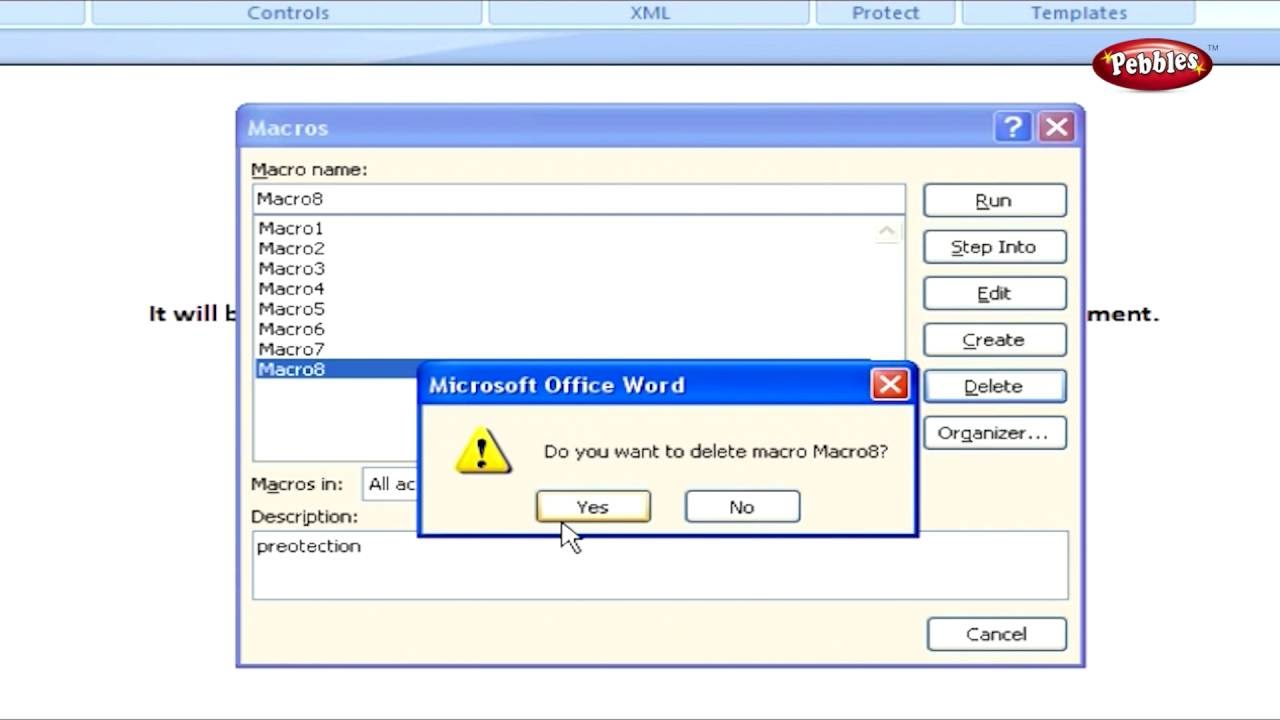This screenshot has width=1280, height=720.
Task: Click the Edit macro button
Action: point(994,294)
